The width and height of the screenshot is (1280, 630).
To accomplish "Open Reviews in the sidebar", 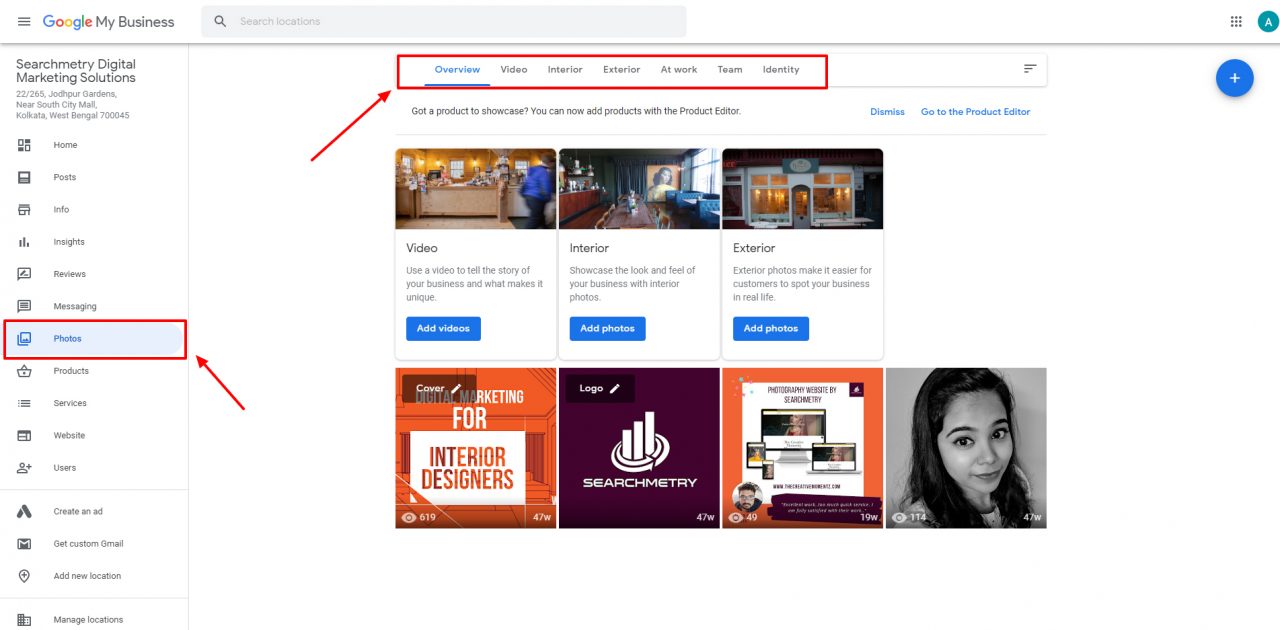I will point(70,274).
